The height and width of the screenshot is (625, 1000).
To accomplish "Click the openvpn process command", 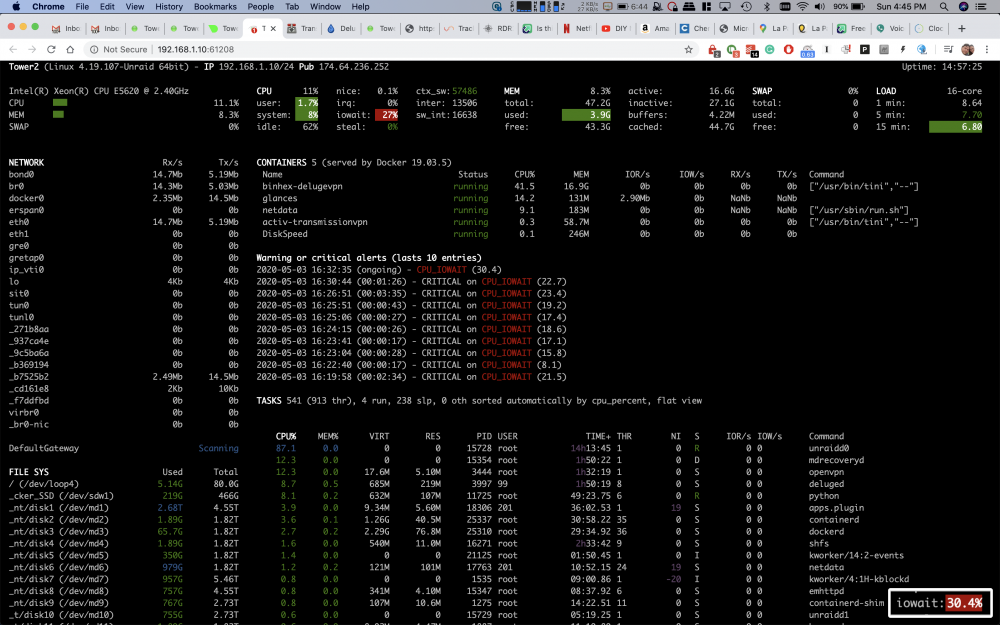I will coord(826,472).
